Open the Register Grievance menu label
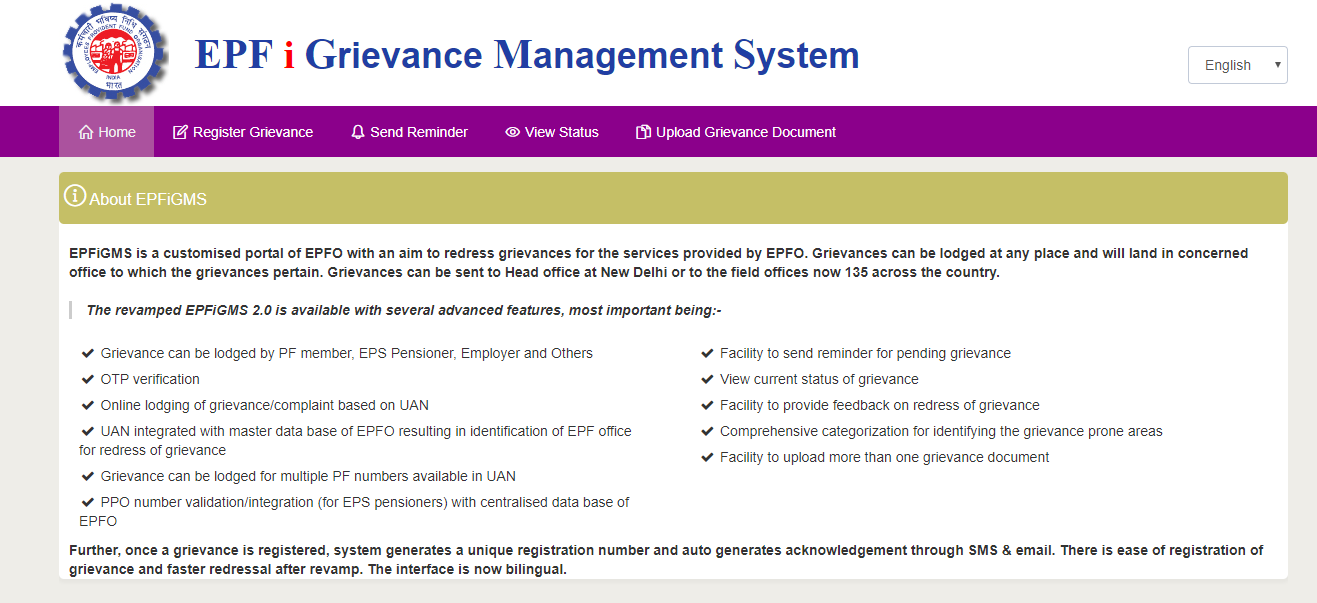This screenshot has height=603, width=1317. click(253, 132)
